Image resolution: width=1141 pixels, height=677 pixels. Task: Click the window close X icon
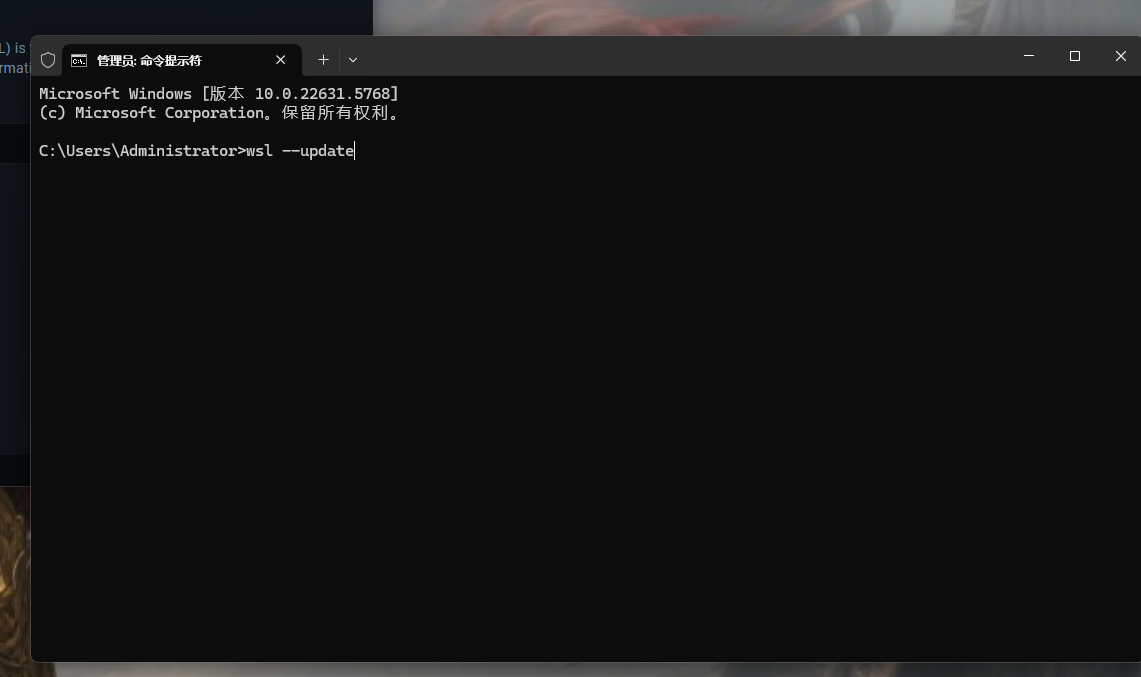tap(1120, 56)
